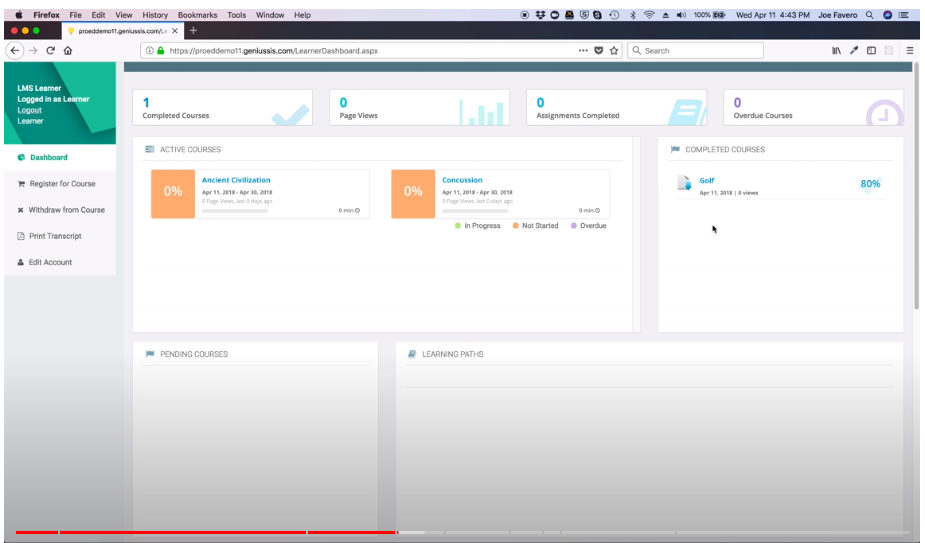Screen dimensions: 925x543
Task: Open the Ancient Civilization course
Action: pos(236,180)
